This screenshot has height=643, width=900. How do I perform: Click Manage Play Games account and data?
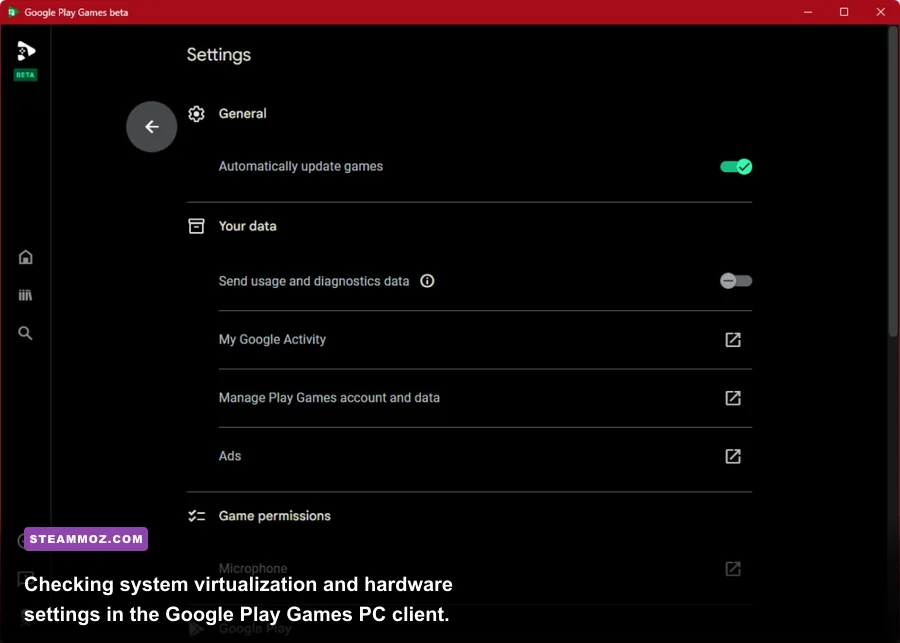pos(329,398)
